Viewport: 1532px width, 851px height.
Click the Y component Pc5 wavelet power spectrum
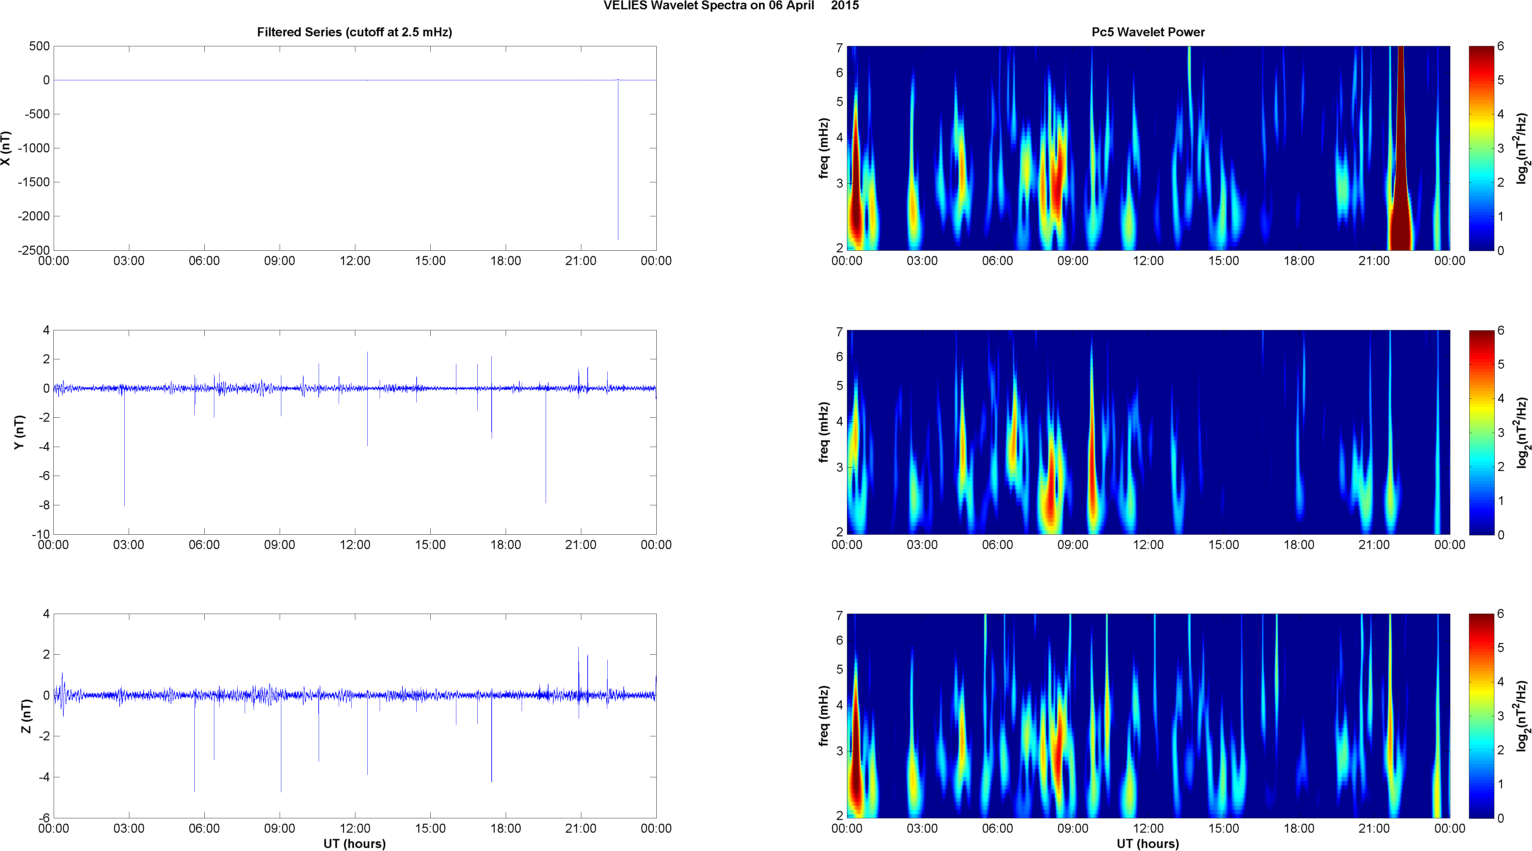pyautogui.click(x=1148, y=432)
